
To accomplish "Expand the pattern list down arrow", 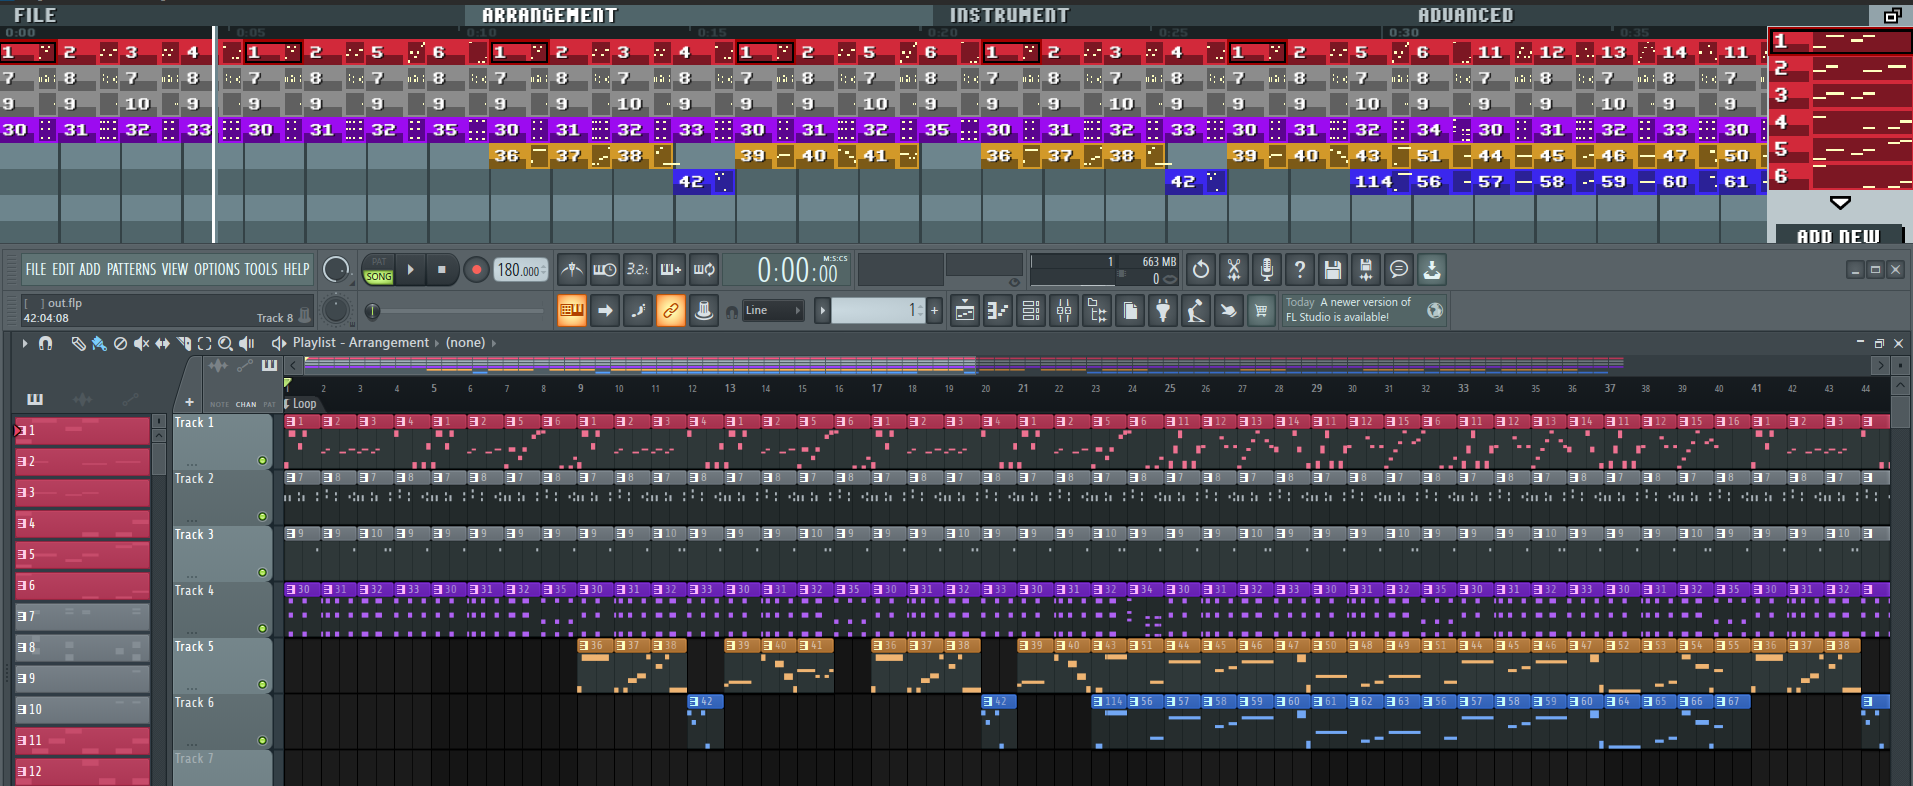I will coord(1839,202).
